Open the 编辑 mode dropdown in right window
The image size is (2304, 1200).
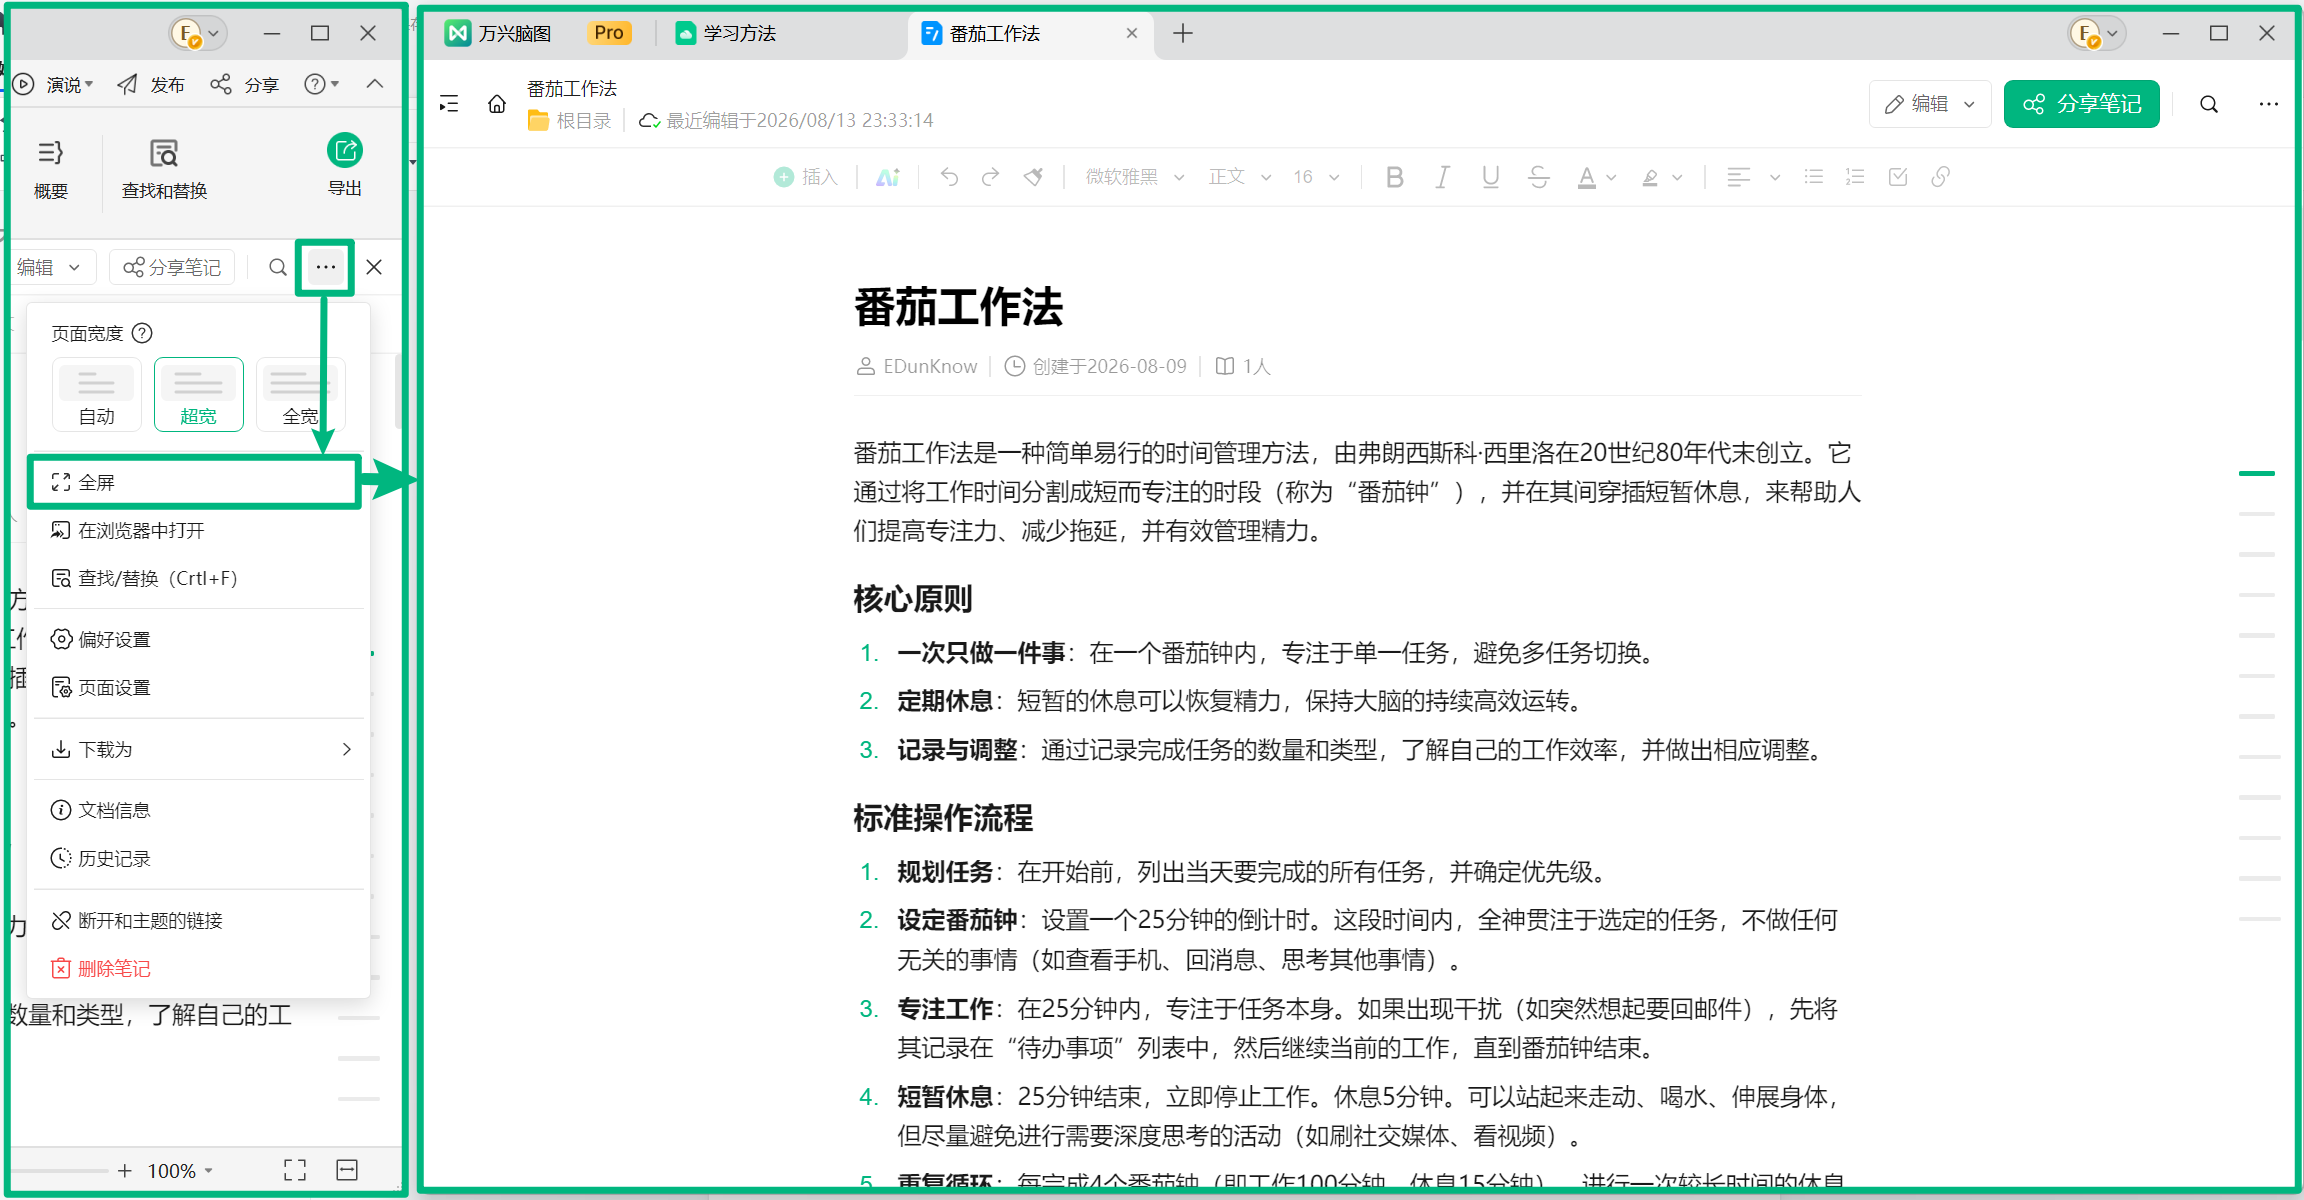[x=1930, y=104]
